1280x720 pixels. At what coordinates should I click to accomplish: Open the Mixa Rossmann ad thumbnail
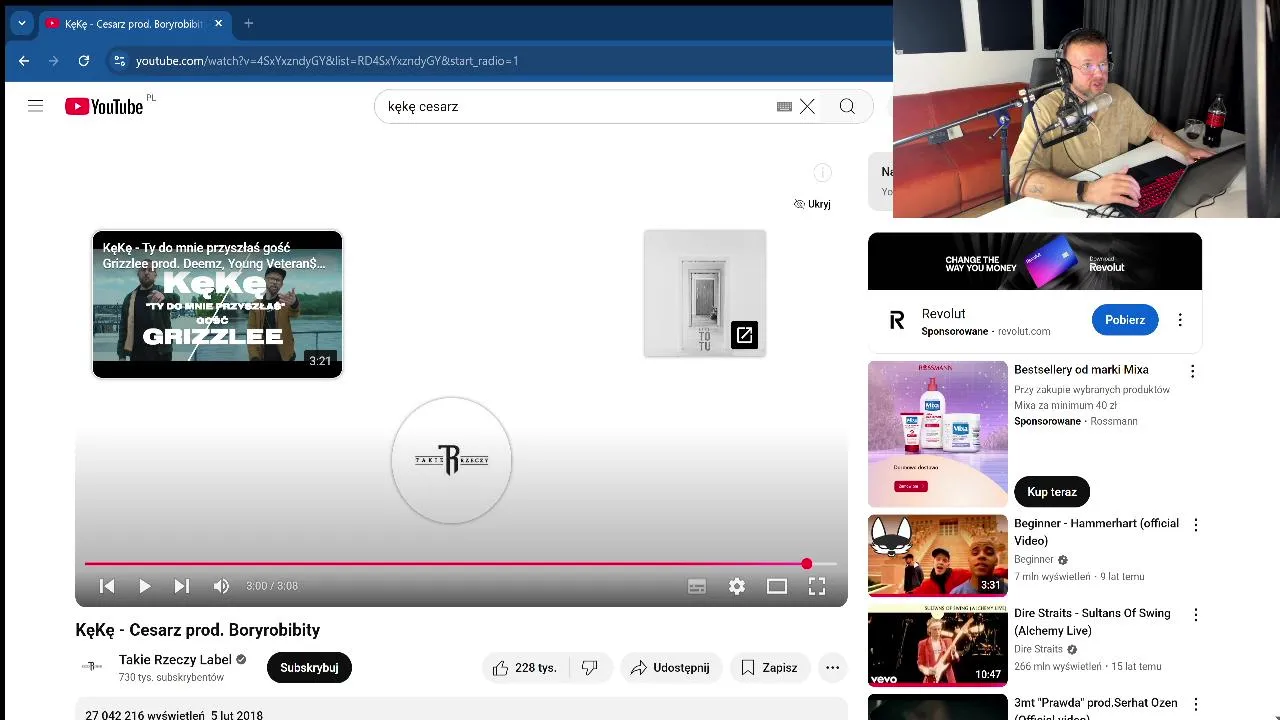(x=938, y=434)
